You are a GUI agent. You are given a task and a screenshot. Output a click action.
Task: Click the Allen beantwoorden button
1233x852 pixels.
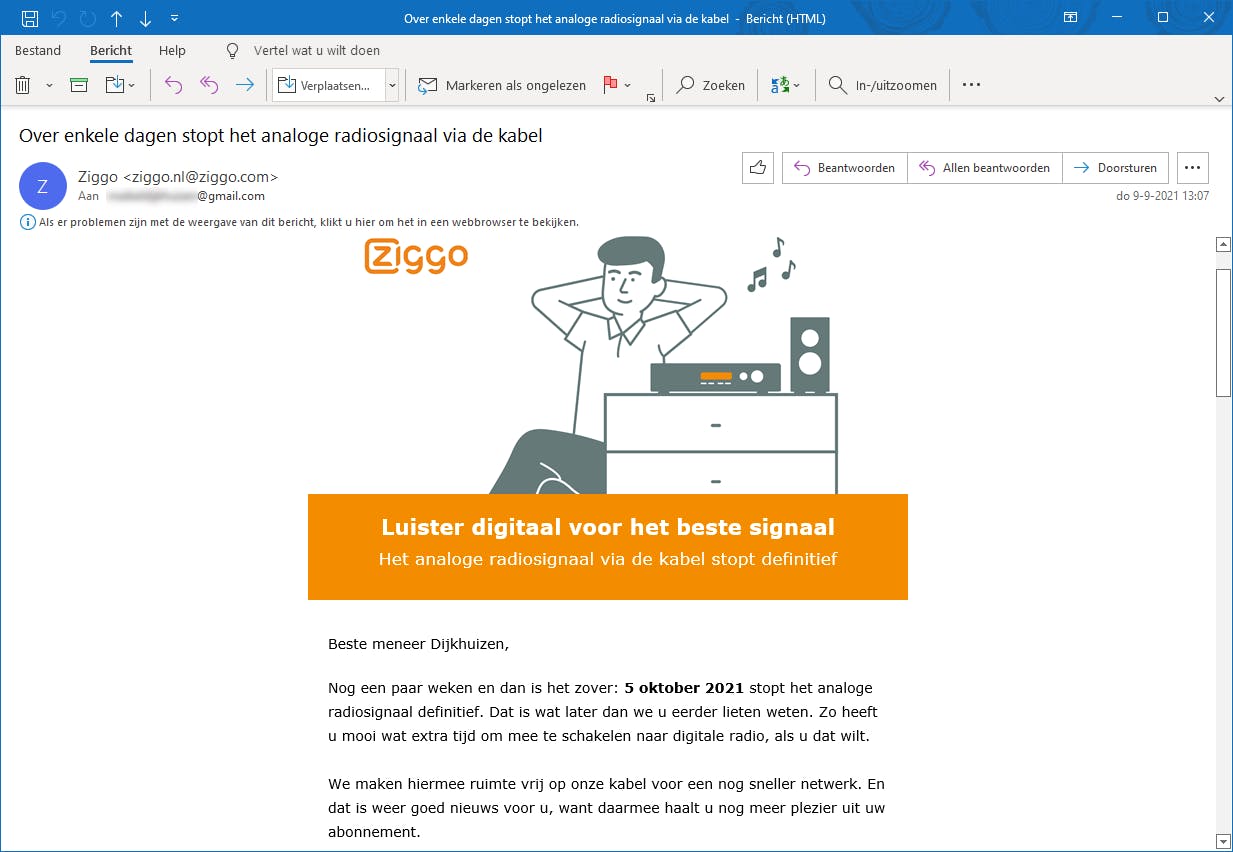point(985,168)
